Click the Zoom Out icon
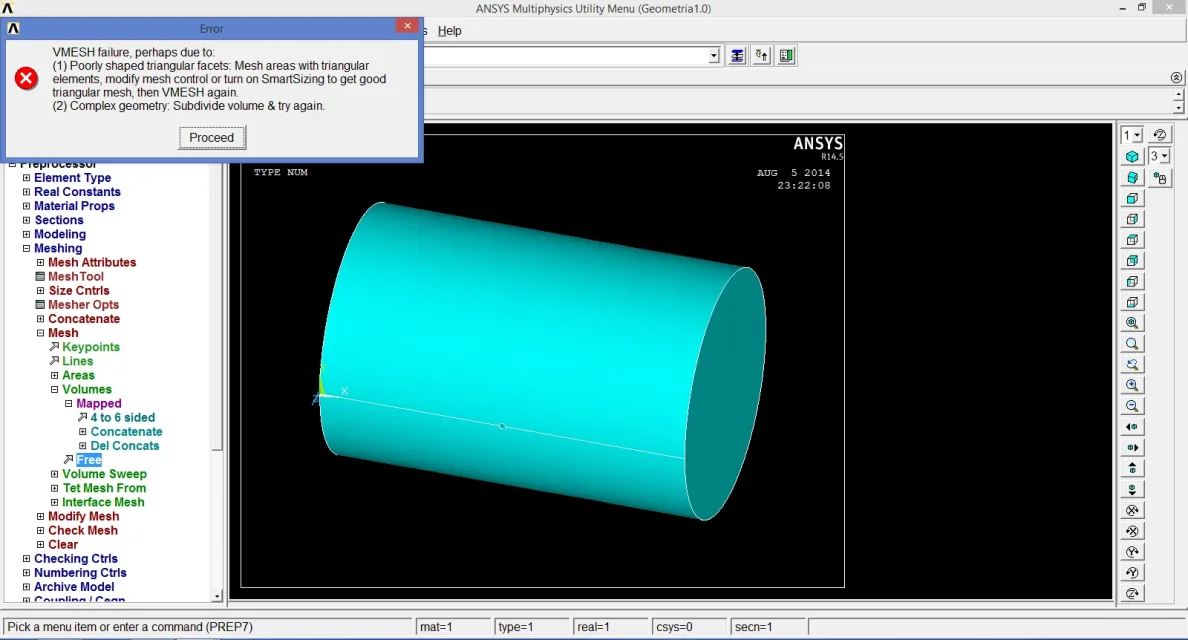 point(1132,406)
